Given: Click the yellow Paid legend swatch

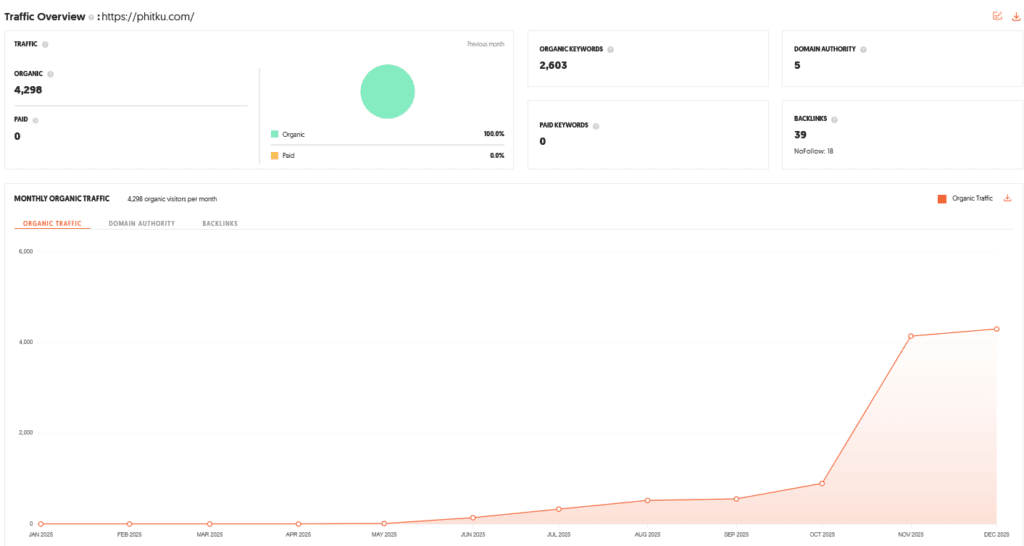Looking at the screenshot, I should tap(274, 155).
